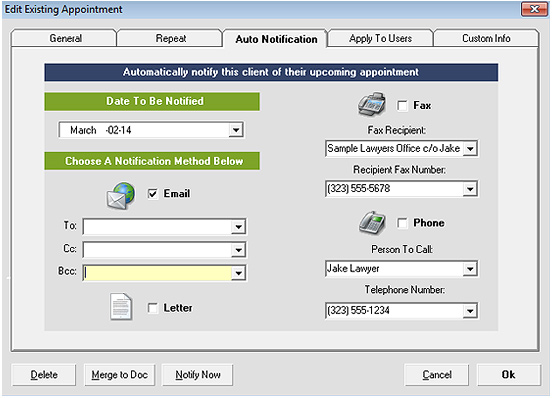Switch to the Apply To Users tab

pyautogui.click(x=380, y=38)
